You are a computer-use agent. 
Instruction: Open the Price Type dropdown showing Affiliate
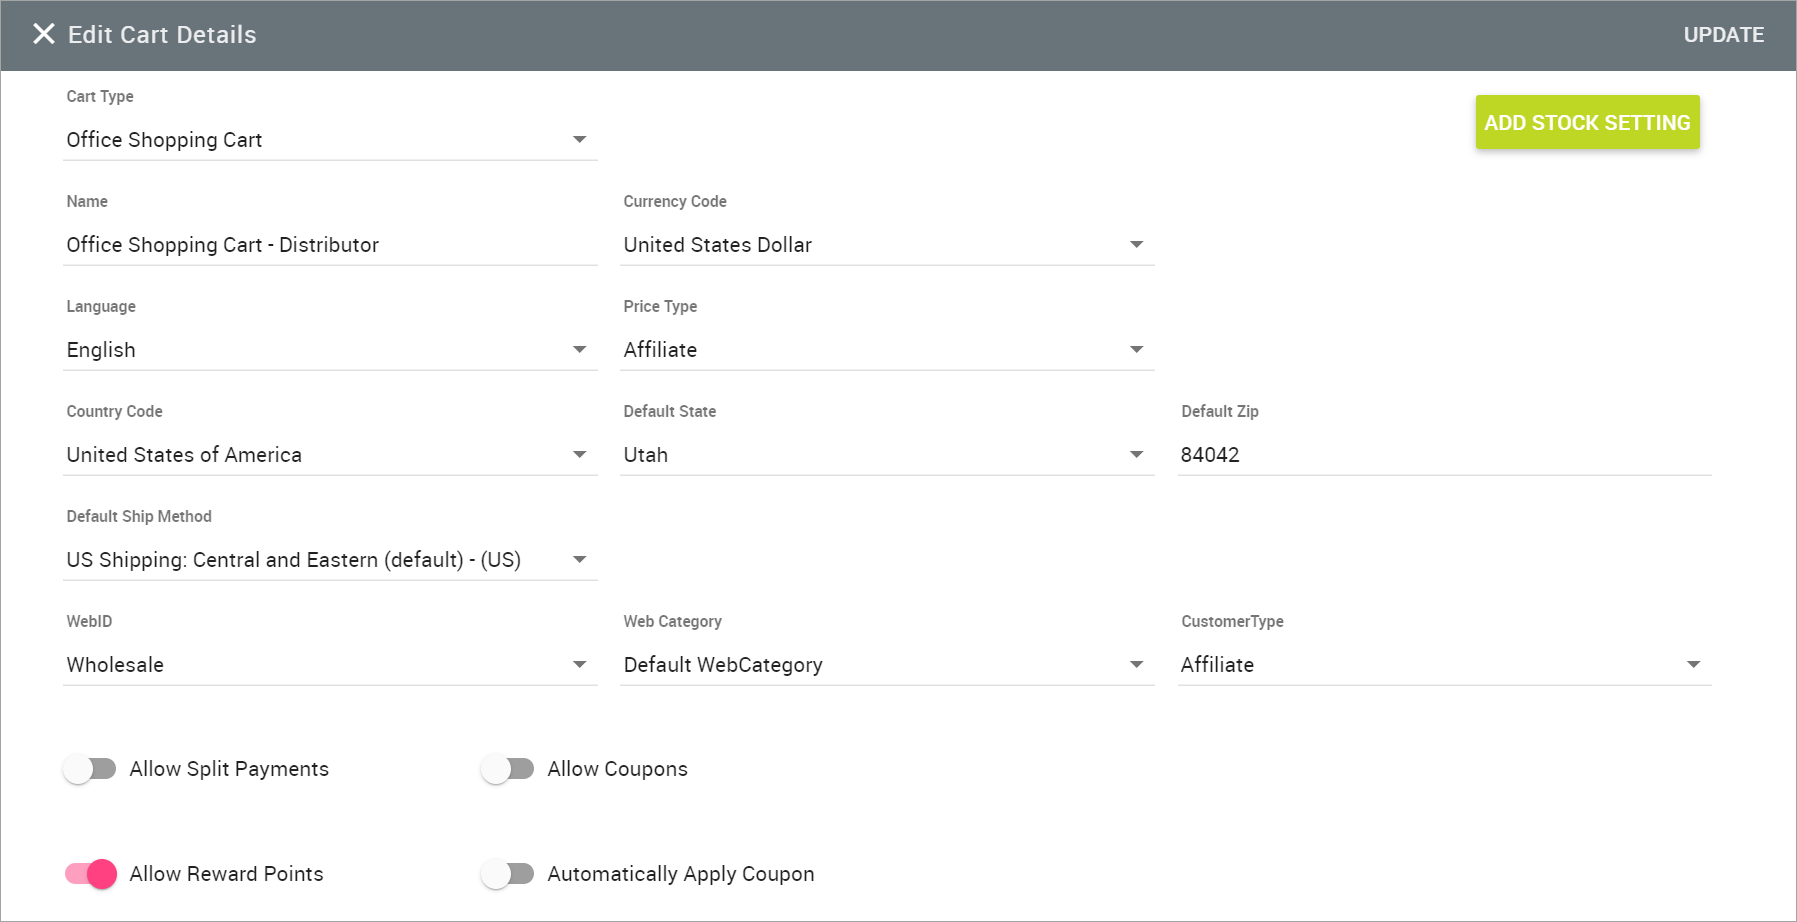coord(1136,349)
